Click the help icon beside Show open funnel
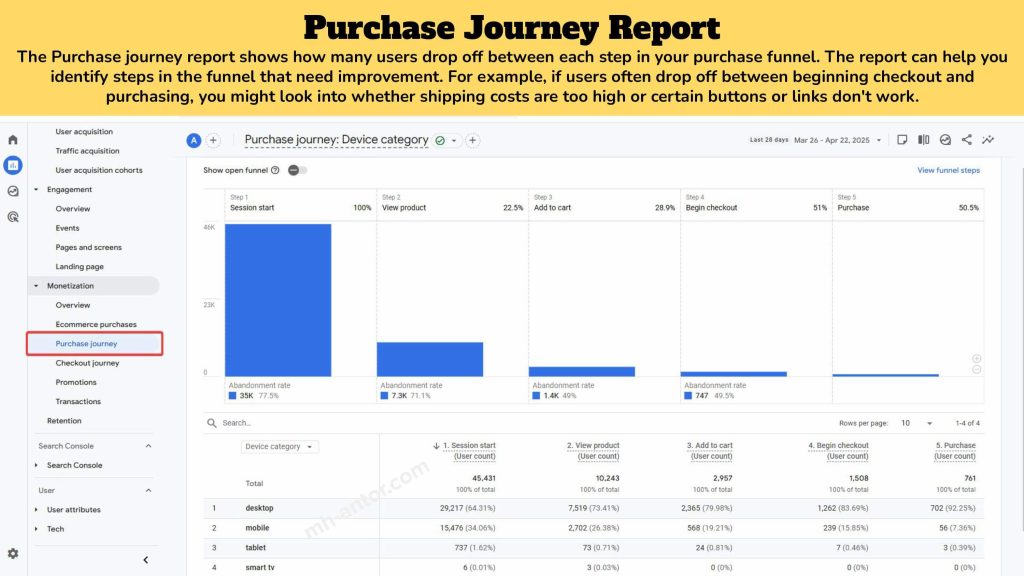Viewport: 1024px width, 576px height. pos(275,170)
